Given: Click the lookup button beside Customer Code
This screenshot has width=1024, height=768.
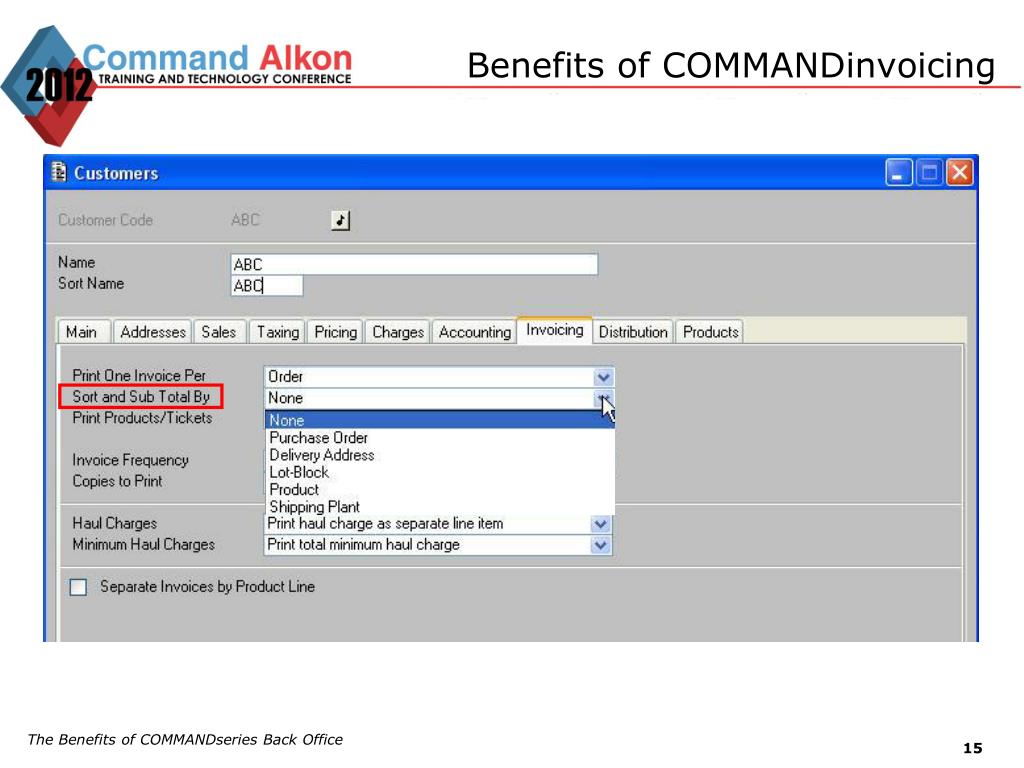Looking at the screenshot, I should (x=340, y=221).
